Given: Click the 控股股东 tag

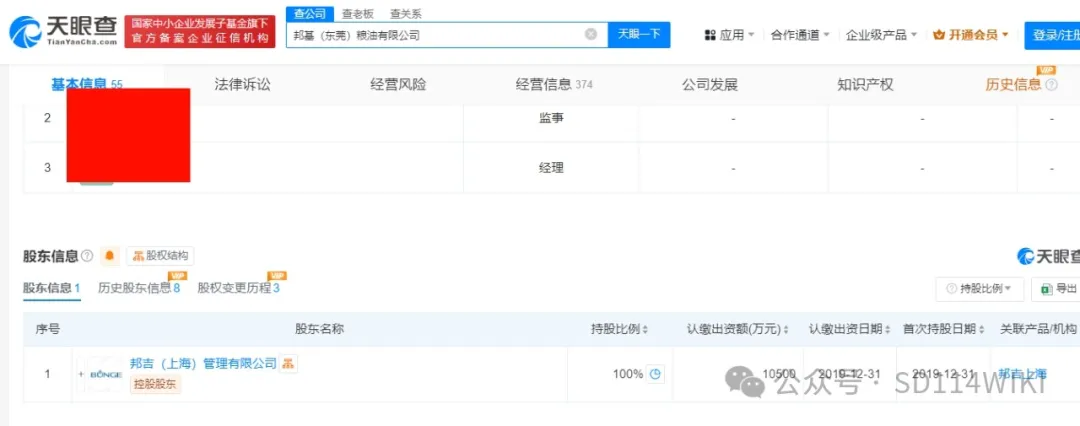Looking at the screenshot, I should click(155, 385).
